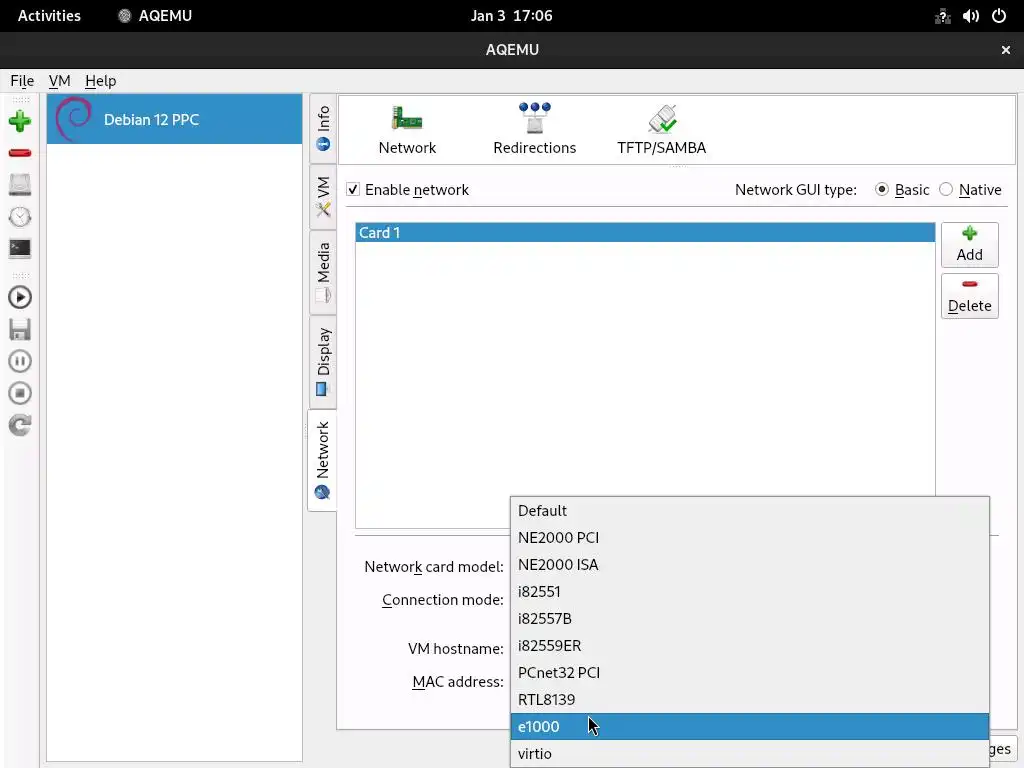Pick i82551 from the dropdown list
Screen dimensions: 1024x768
pos(750,592)
